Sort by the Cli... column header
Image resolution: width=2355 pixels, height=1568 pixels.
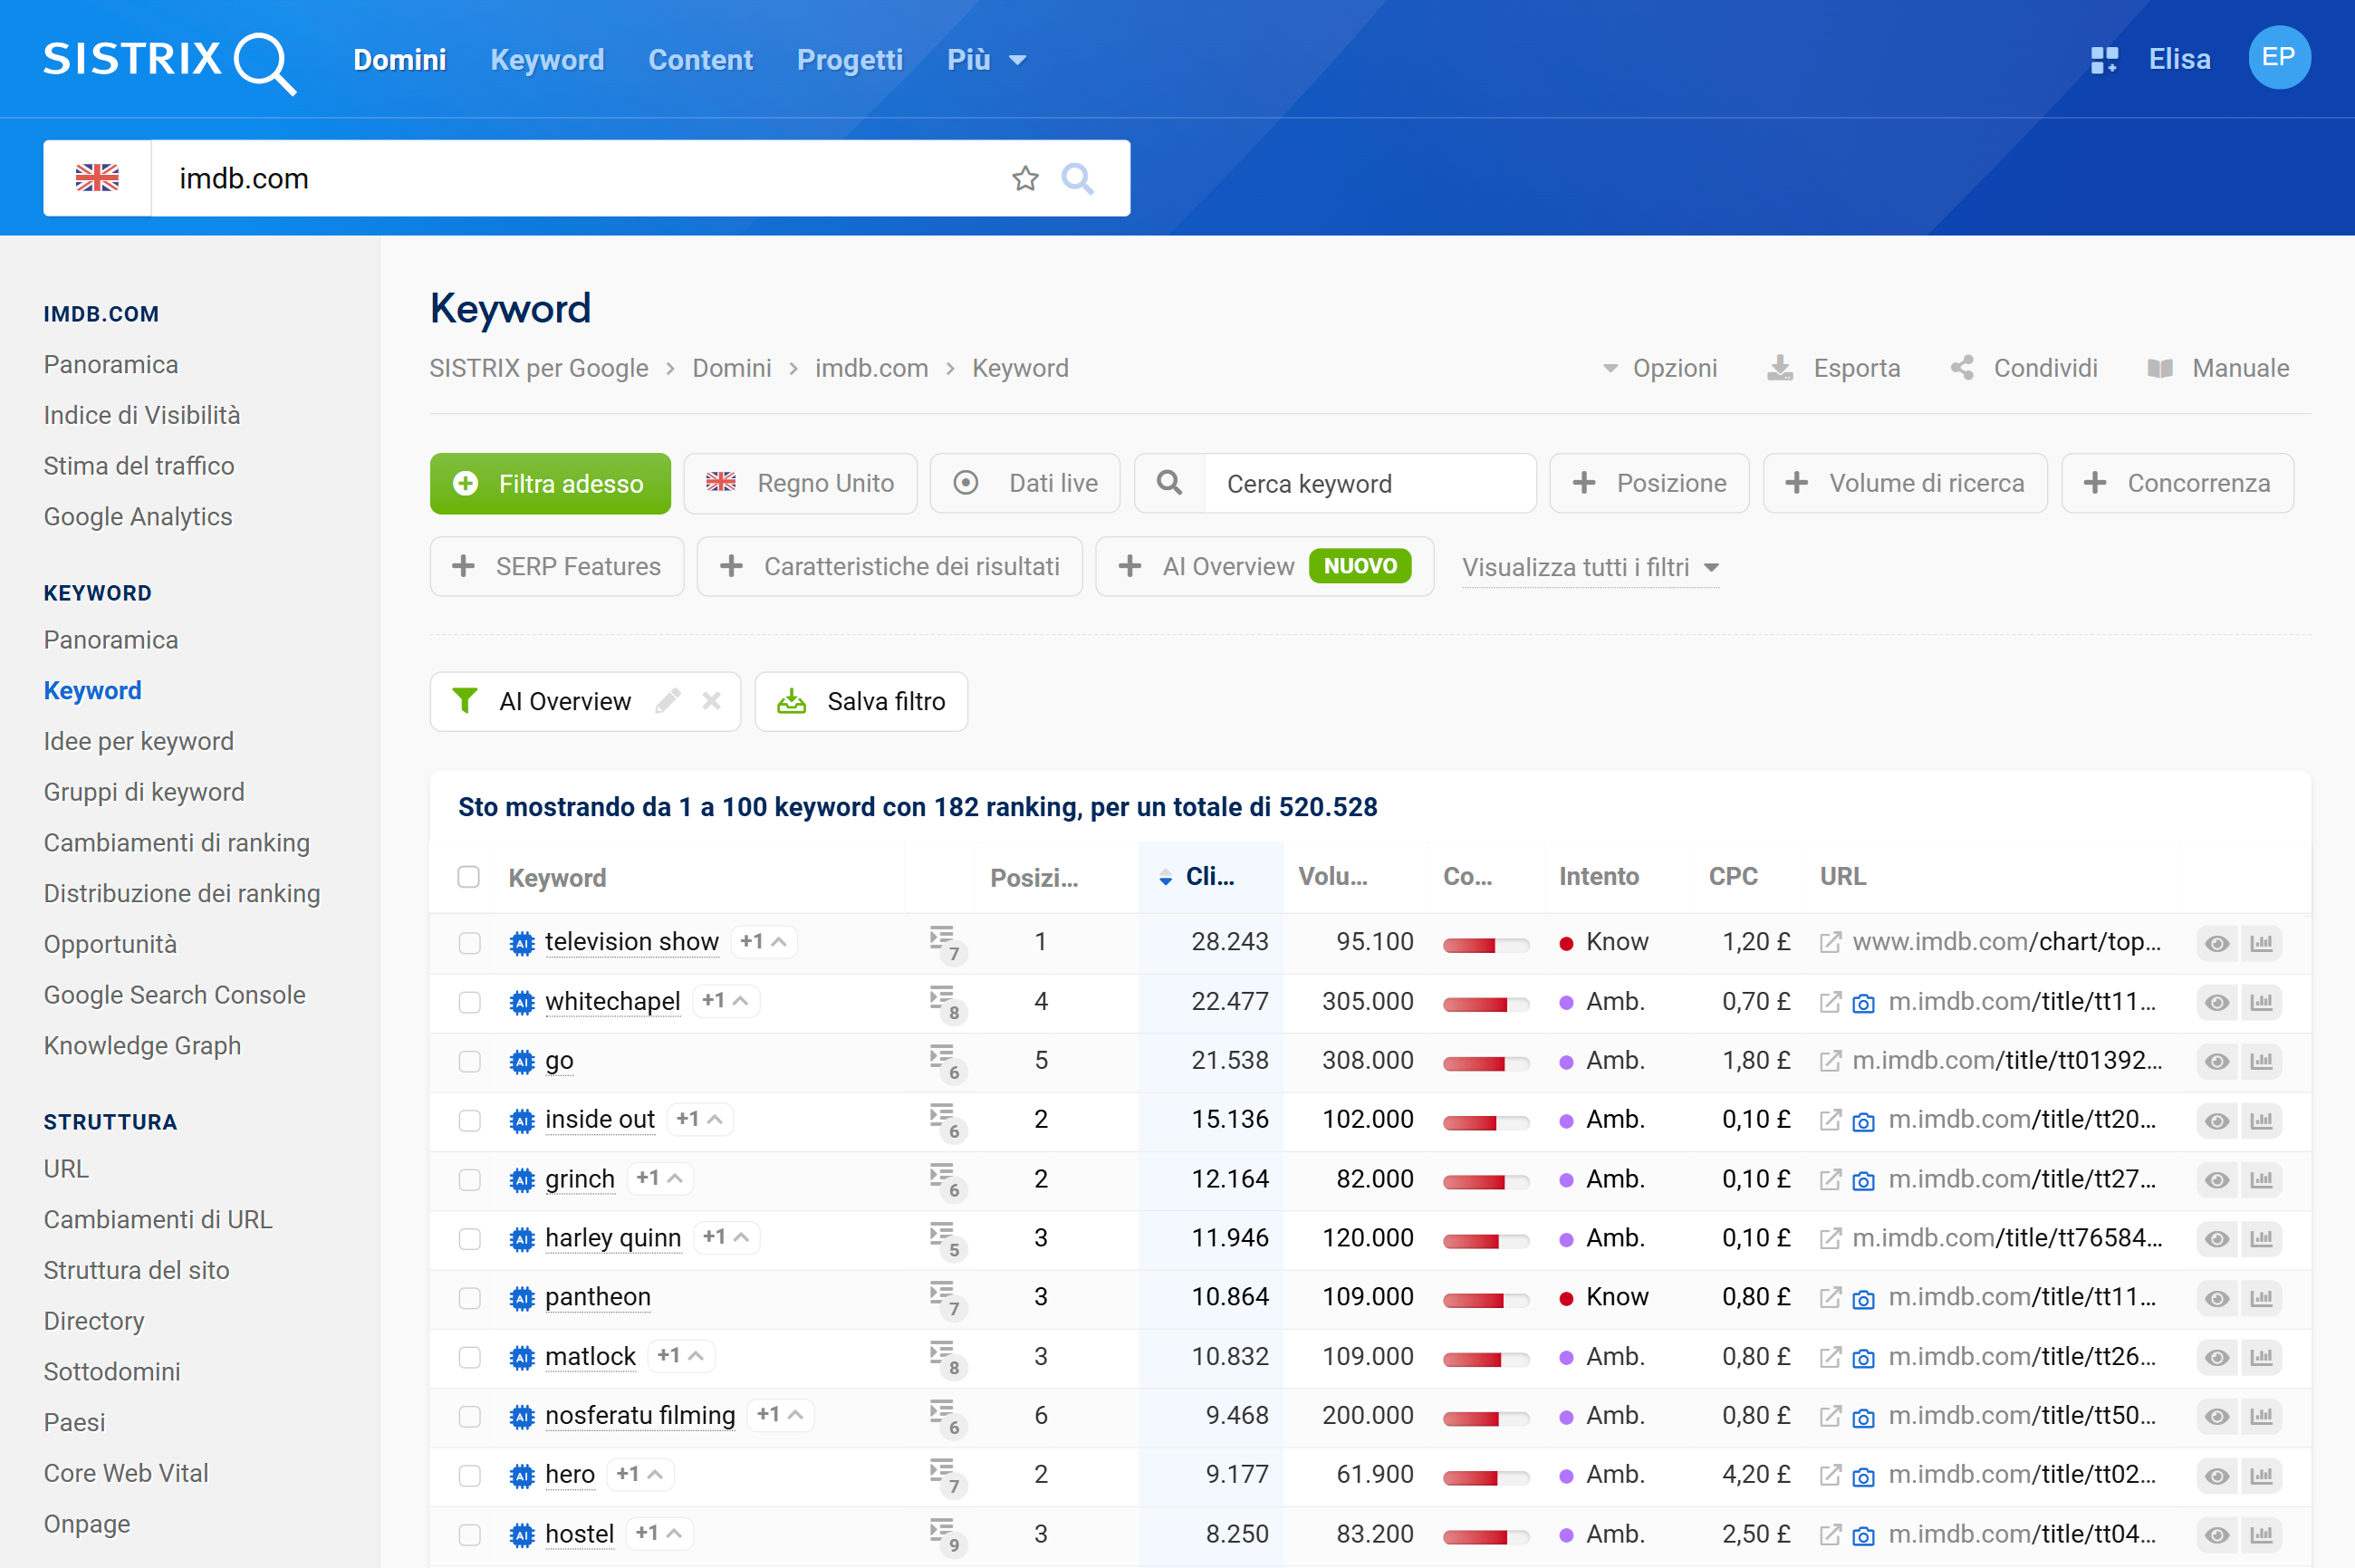coord(1210,877)
